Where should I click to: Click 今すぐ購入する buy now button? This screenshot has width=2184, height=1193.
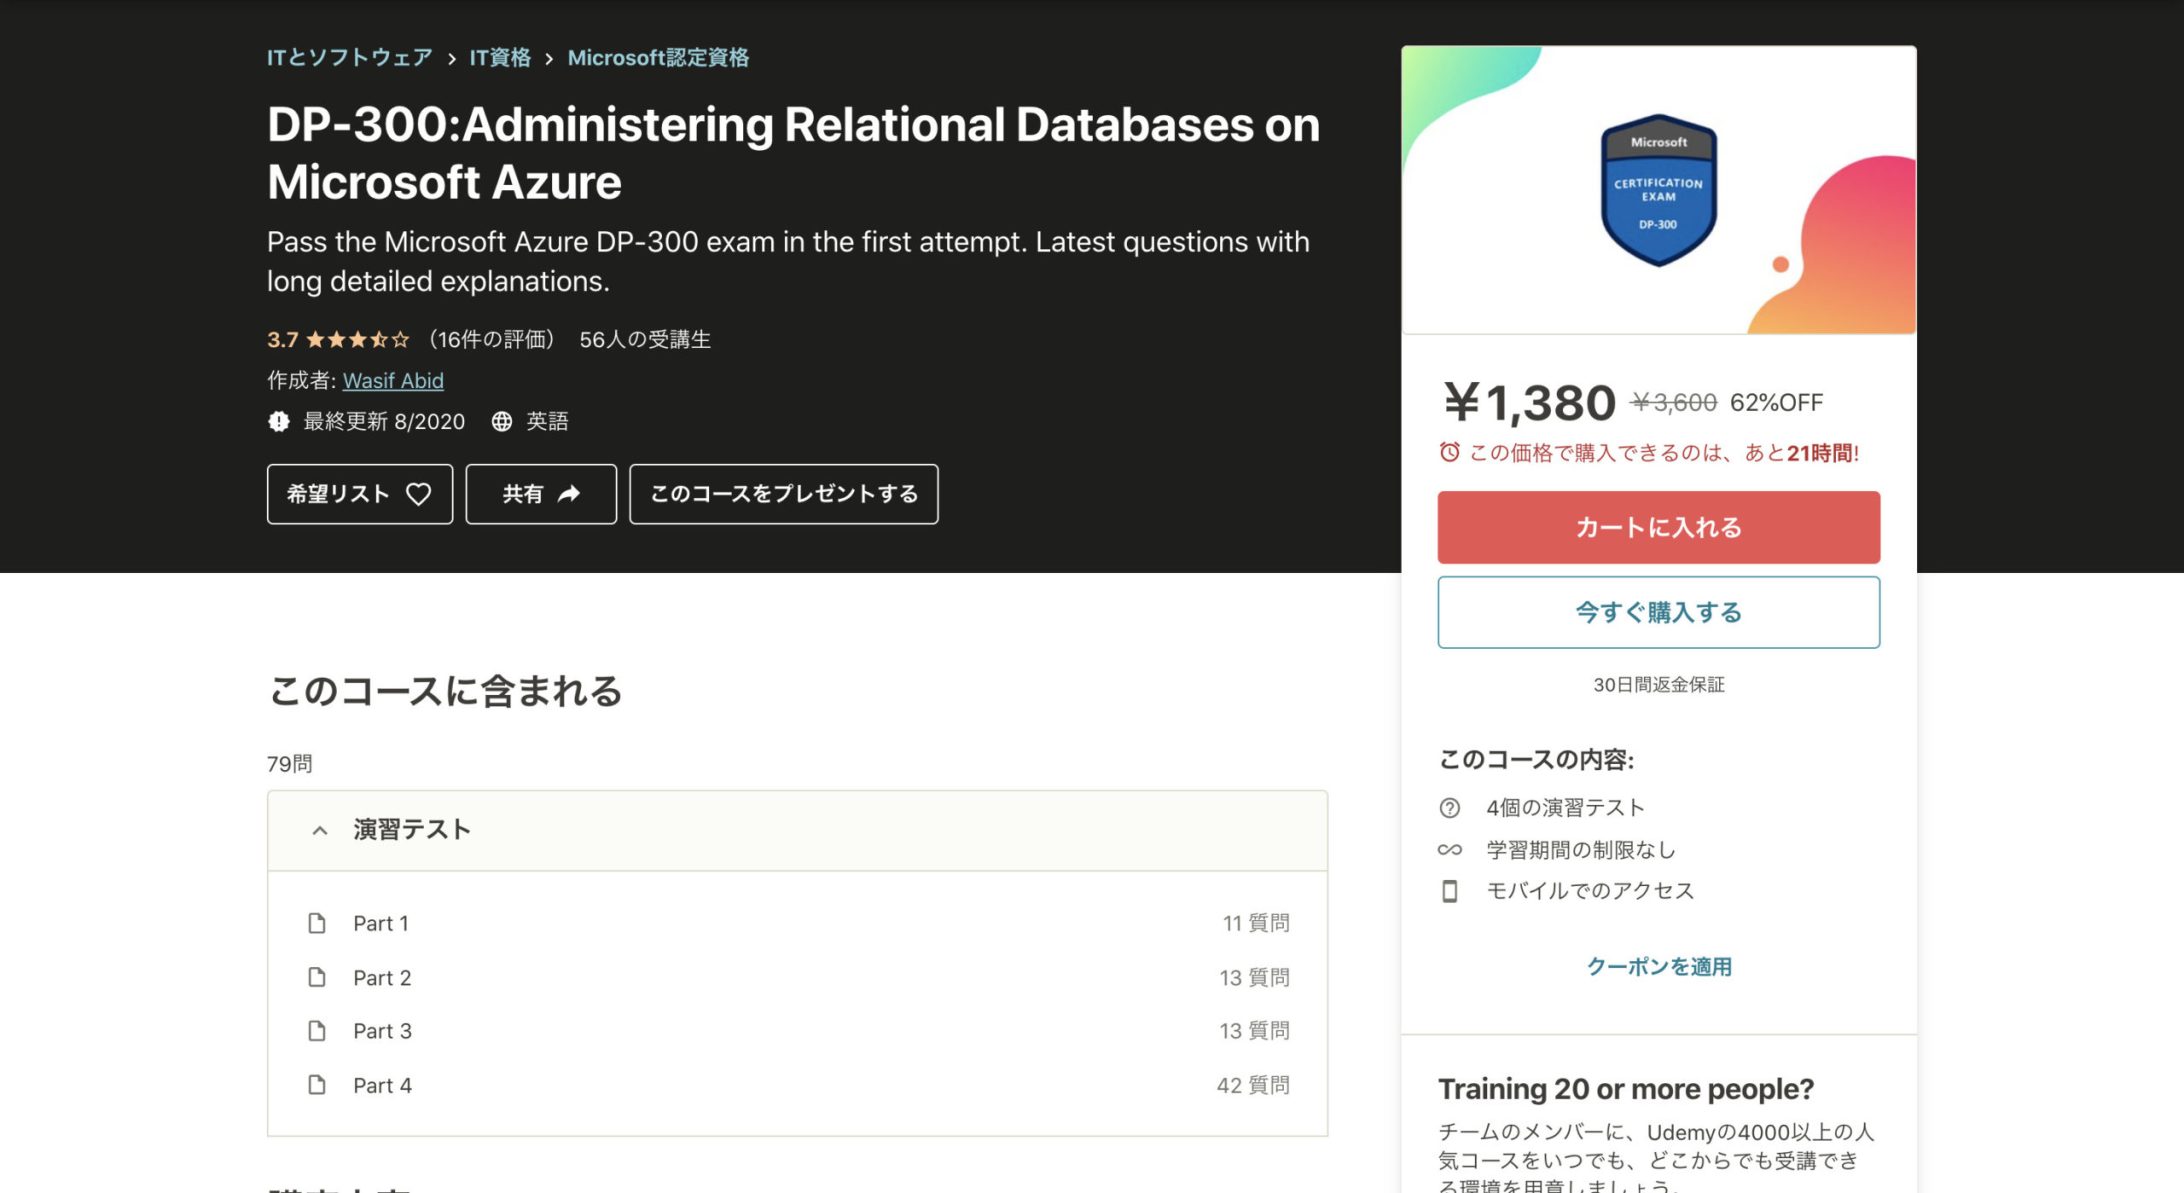pyautogui.click(x=1659, y=612)
